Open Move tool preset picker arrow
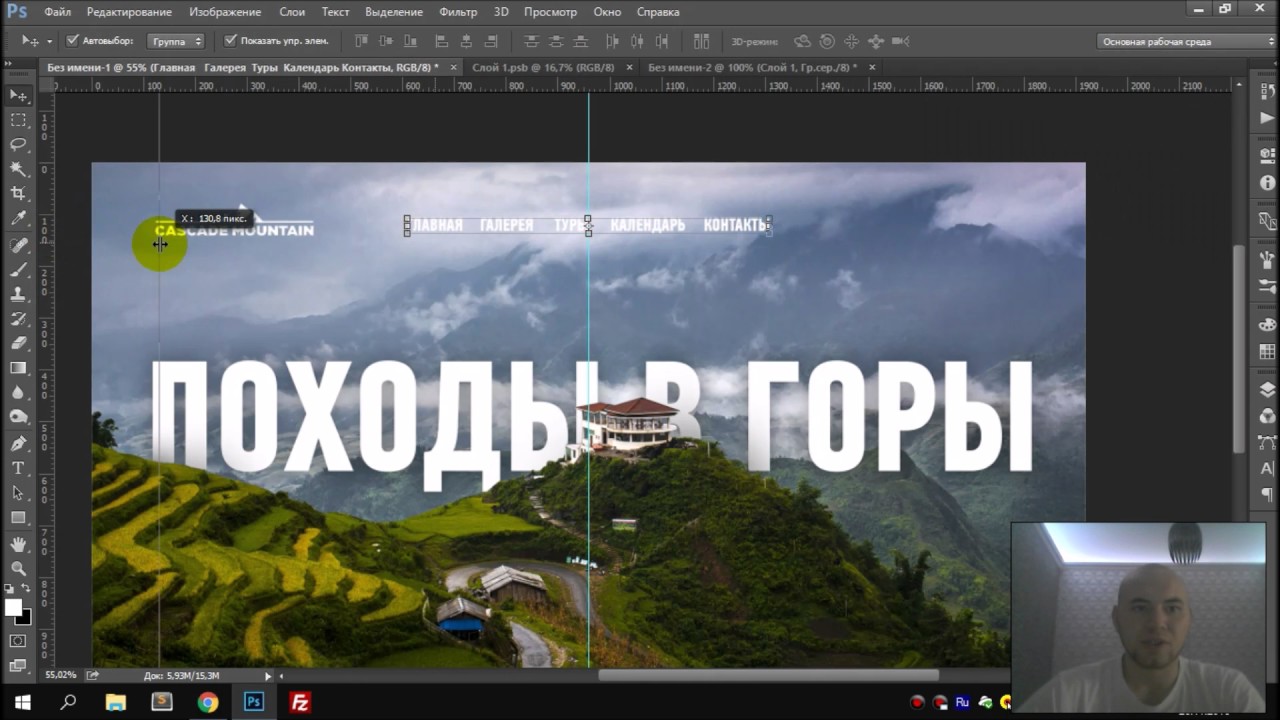 (49, 42)
